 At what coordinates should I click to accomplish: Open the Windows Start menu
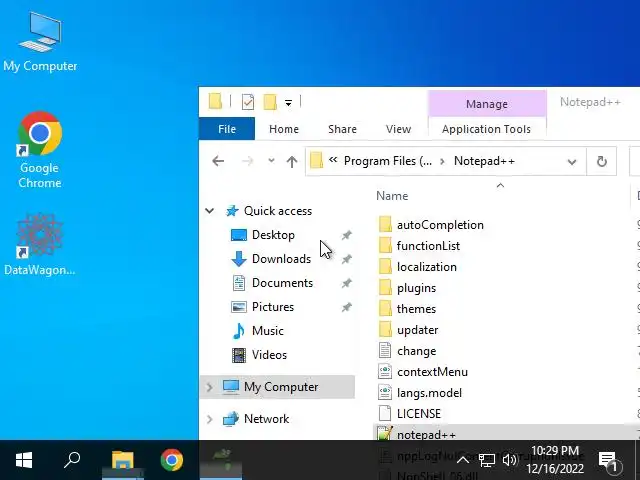point(24,460)
